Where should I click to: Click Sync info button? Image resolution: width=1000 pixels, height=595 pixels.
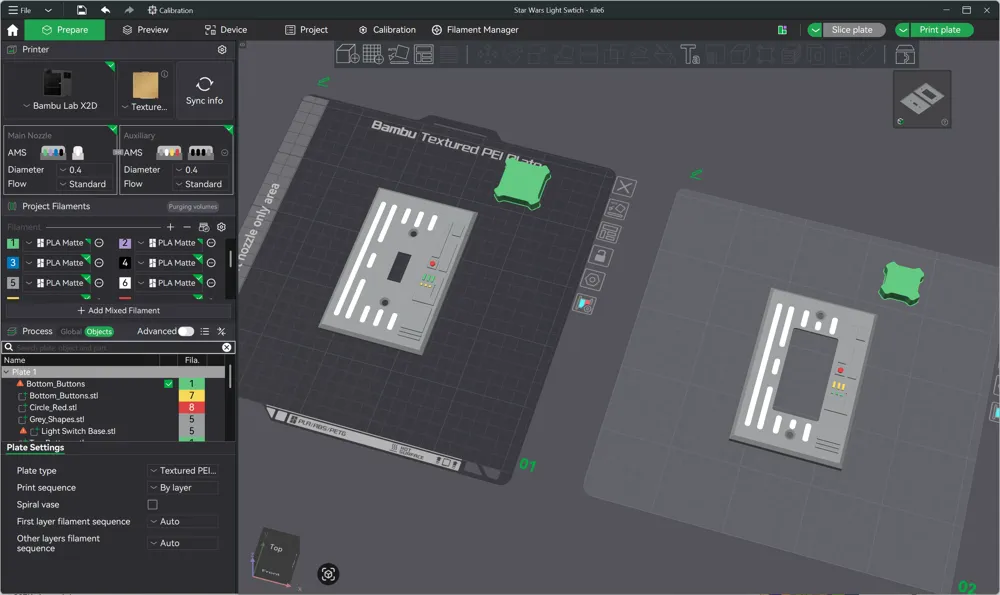coord(204,91)
